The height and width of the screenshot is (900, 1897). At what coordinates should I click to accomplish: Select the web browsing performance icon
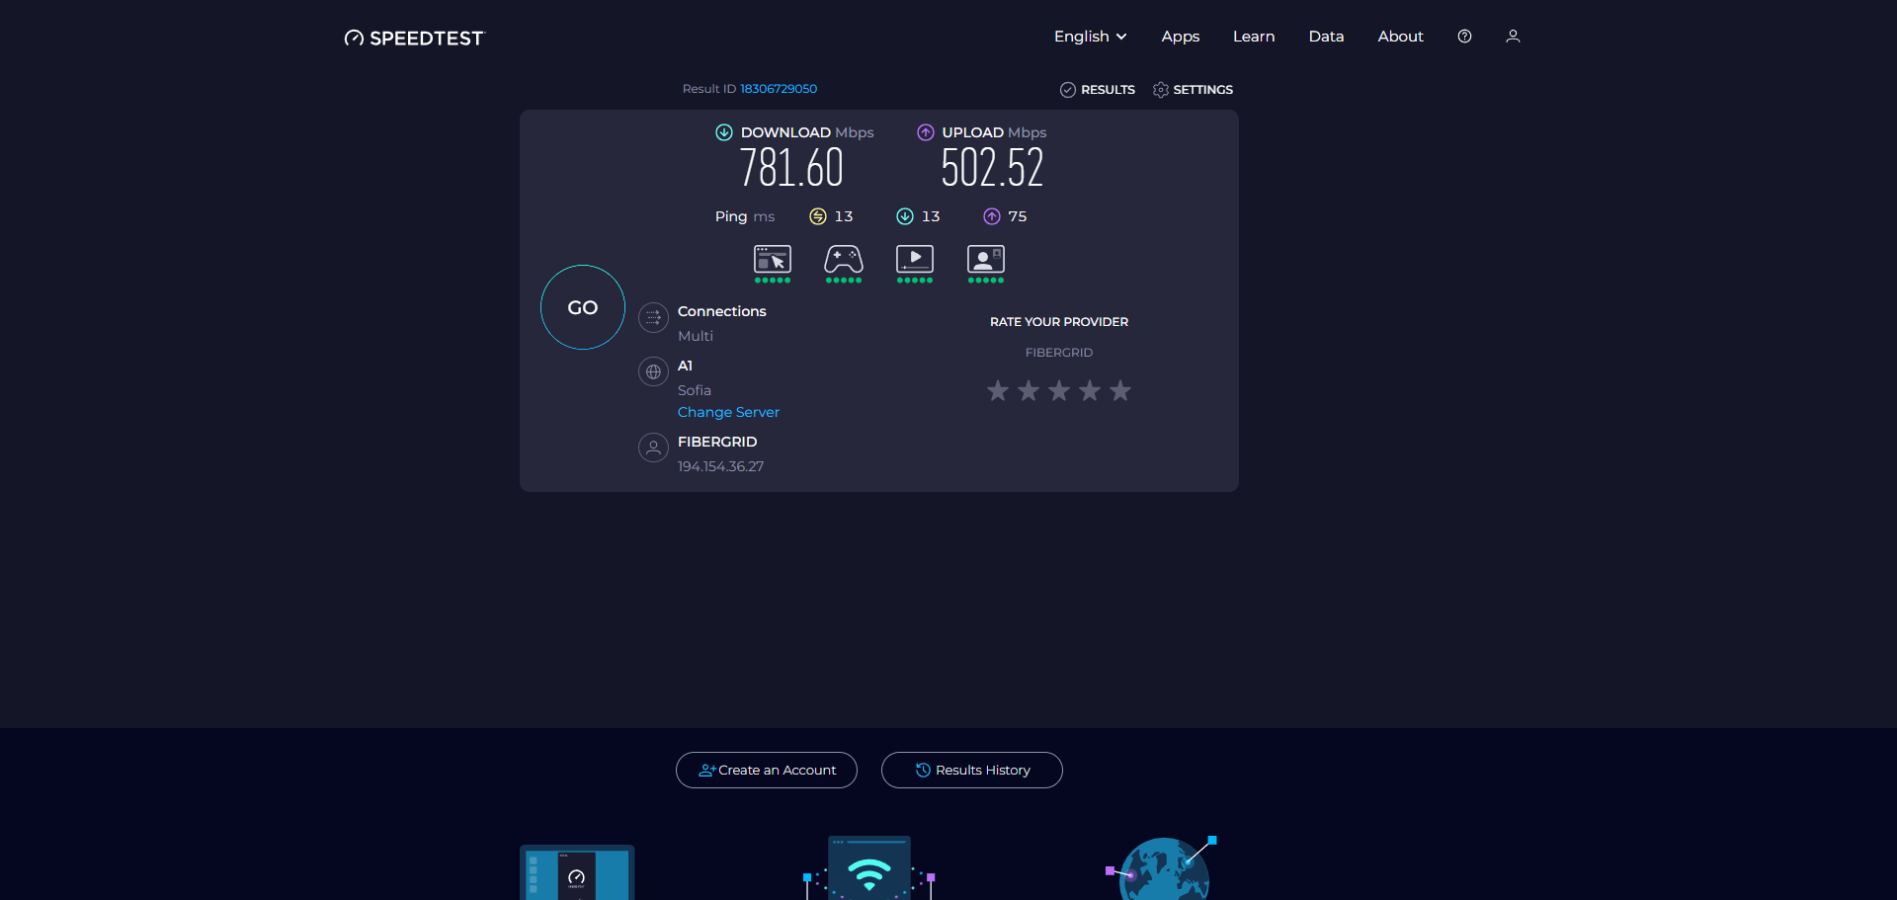pos(772,261)
